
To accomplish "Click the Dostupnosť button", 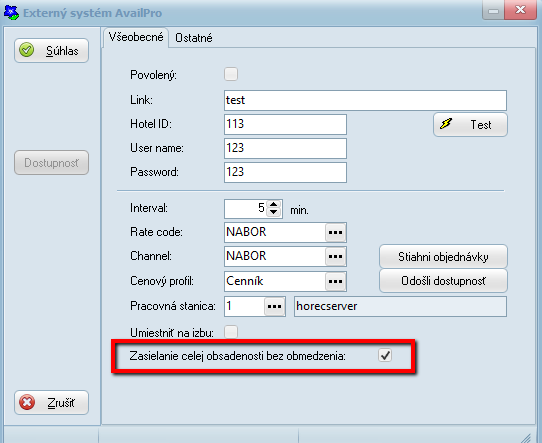I will click(52, 162).
